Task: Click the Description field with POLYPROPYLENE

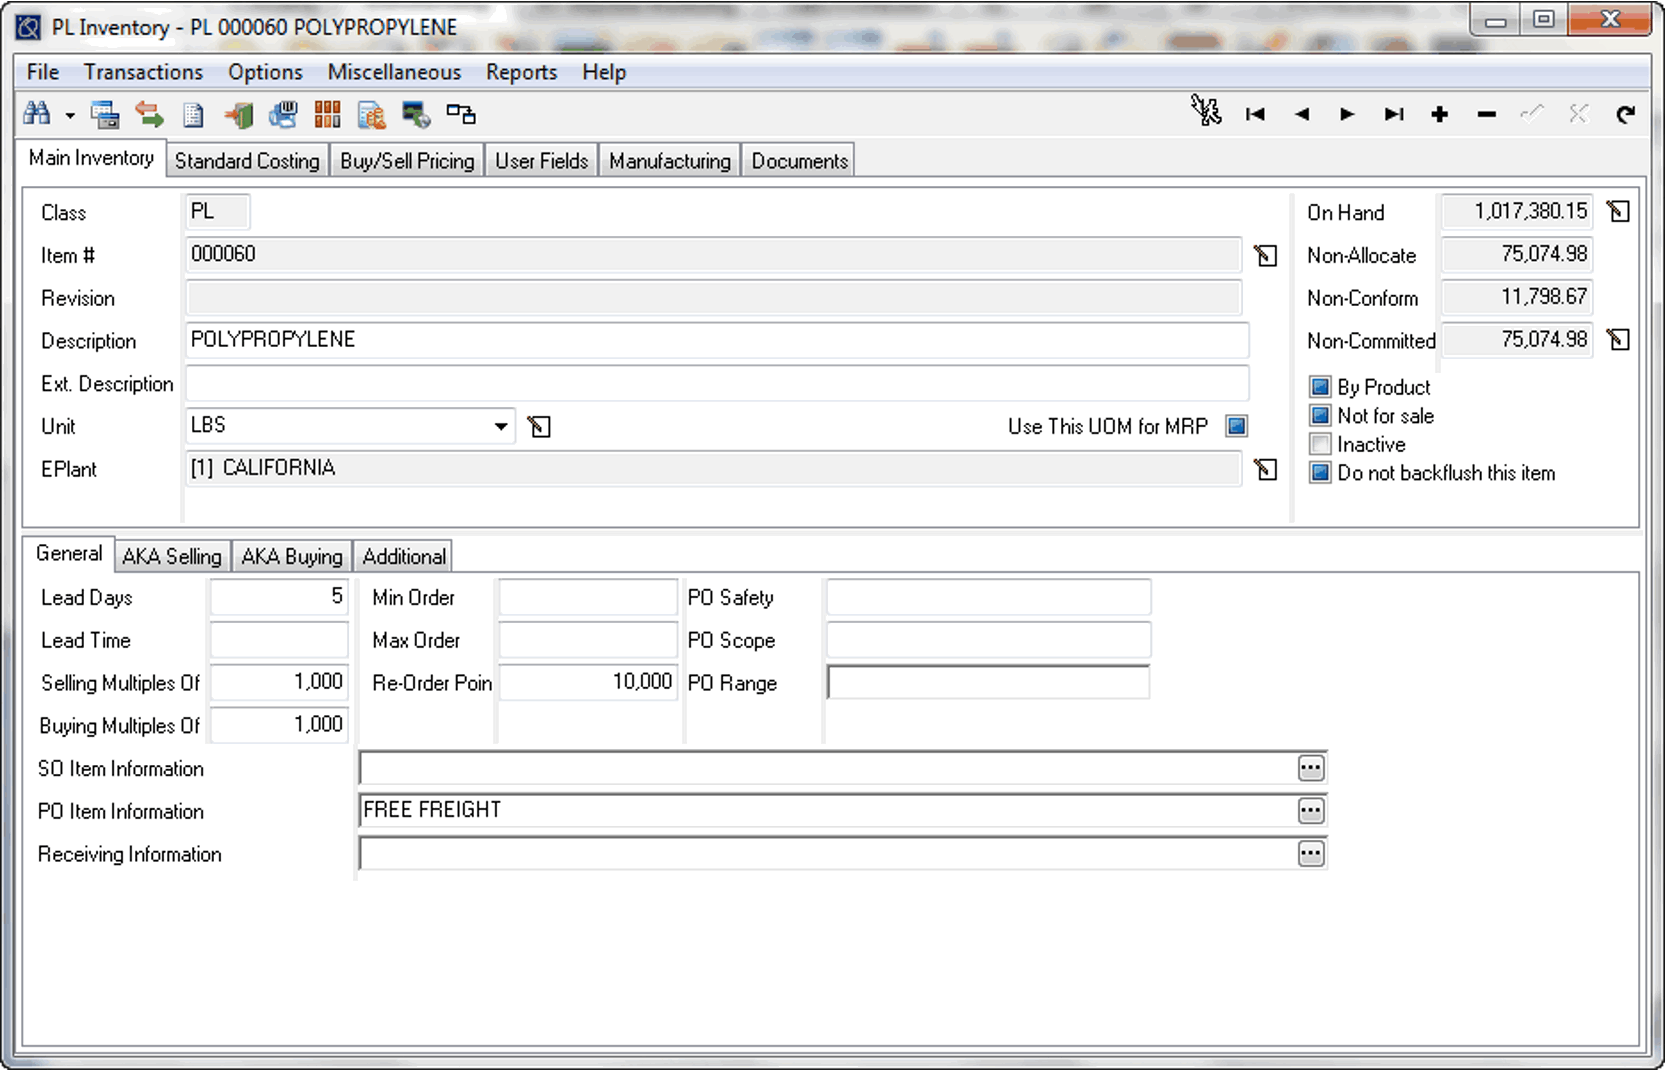Action: (x=716, y=340)
